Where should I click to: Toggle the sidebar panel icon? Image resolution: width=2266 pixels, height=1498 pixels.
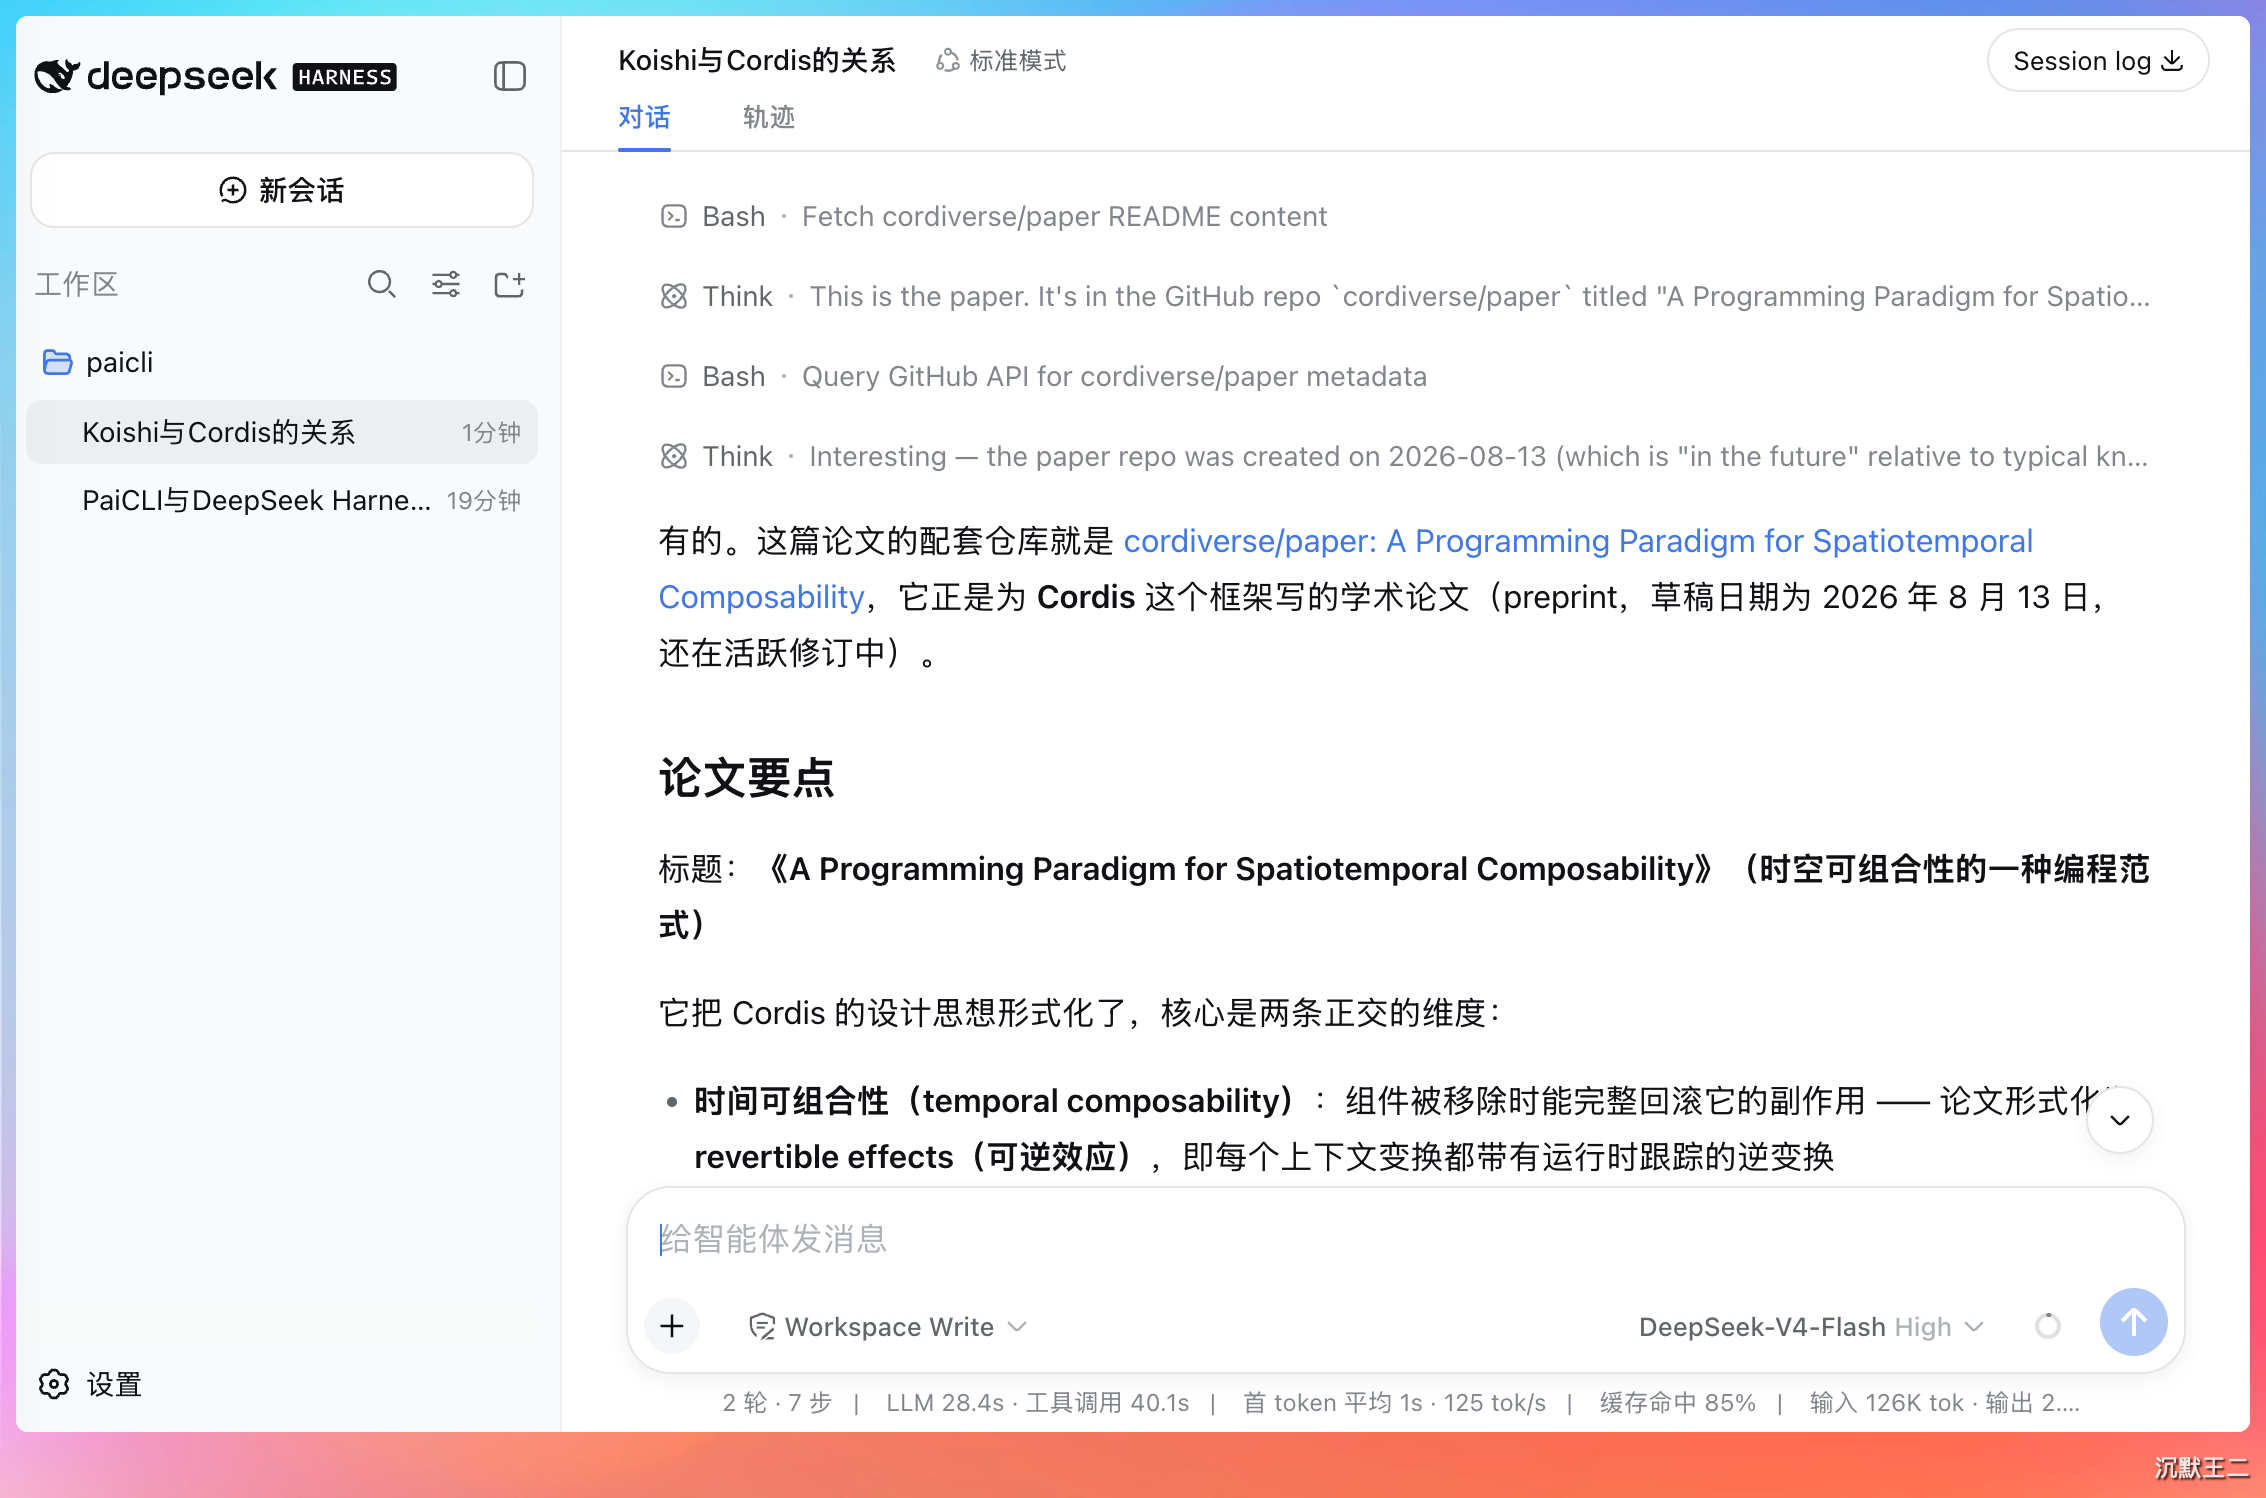(510, 76)
